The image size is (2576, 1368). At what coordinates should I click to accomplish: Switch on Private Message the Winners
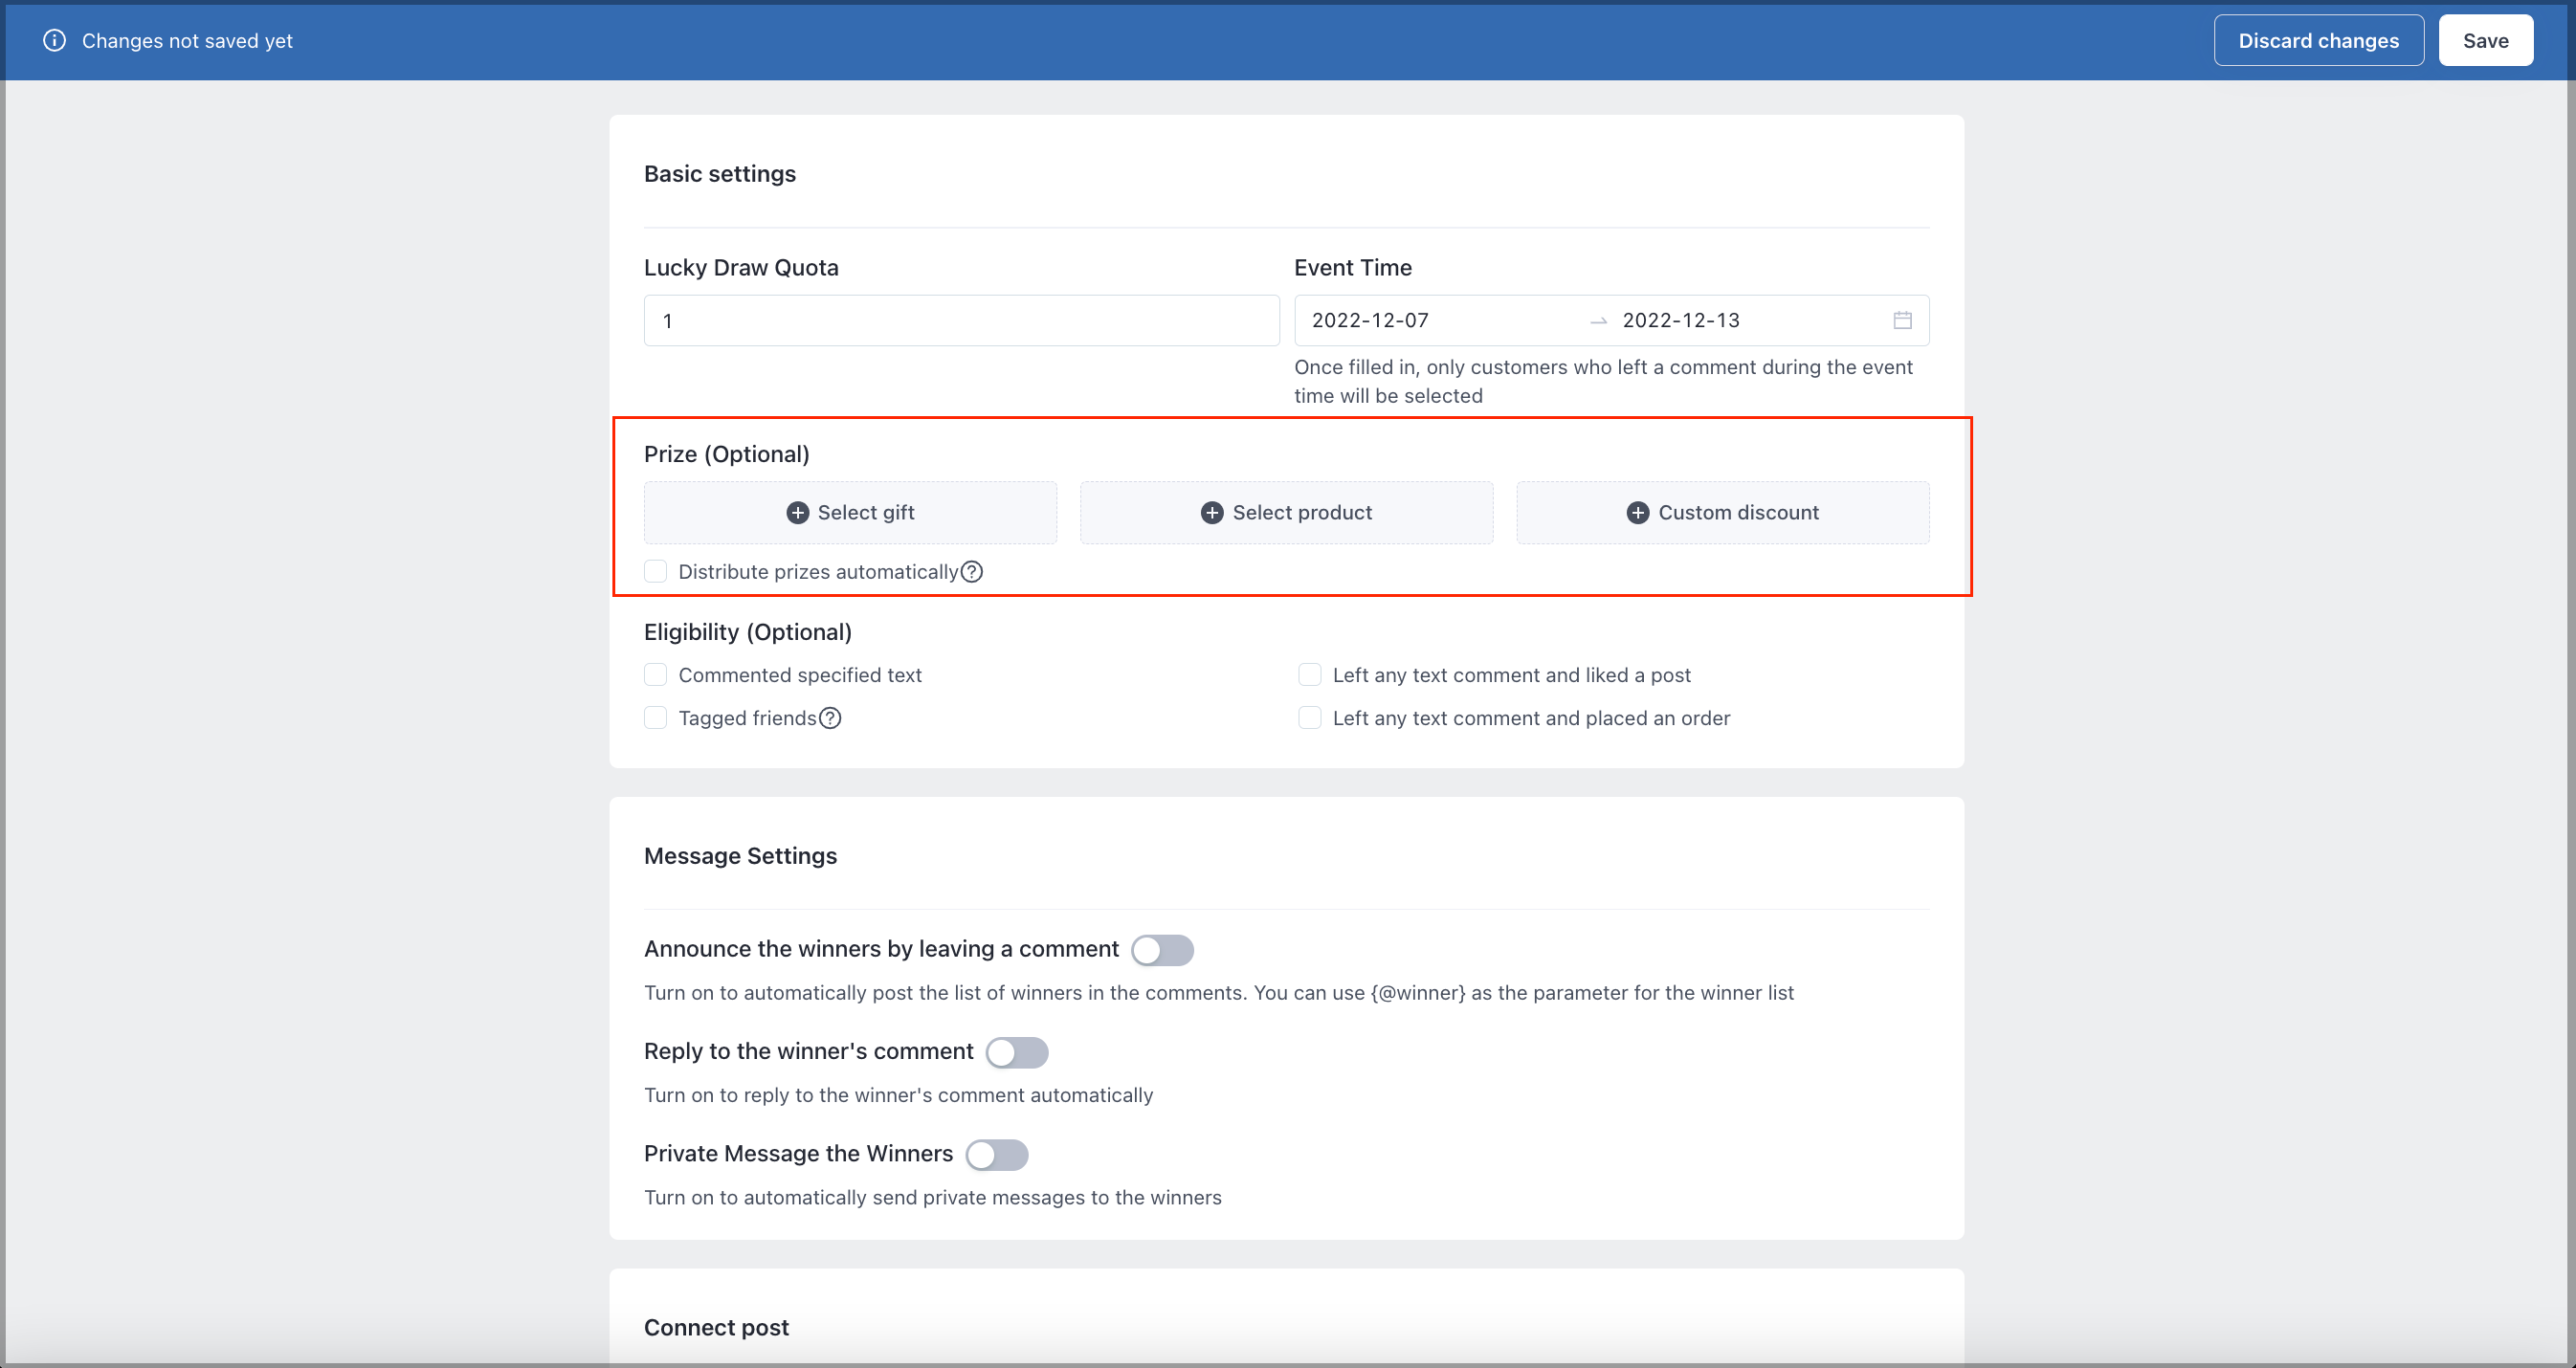coord(997,1155)
